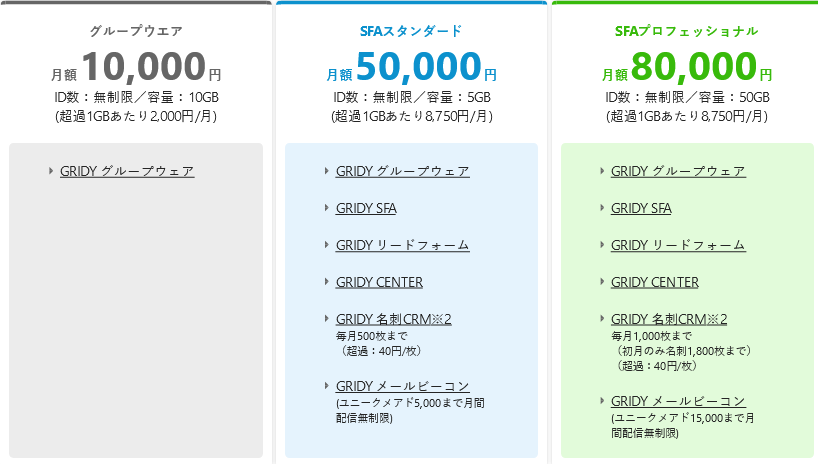Open GRIDY メールビーコン in SFAスタンダード plan
The height and width of the screenshot is (464, 818).
(x=403, y=386)
